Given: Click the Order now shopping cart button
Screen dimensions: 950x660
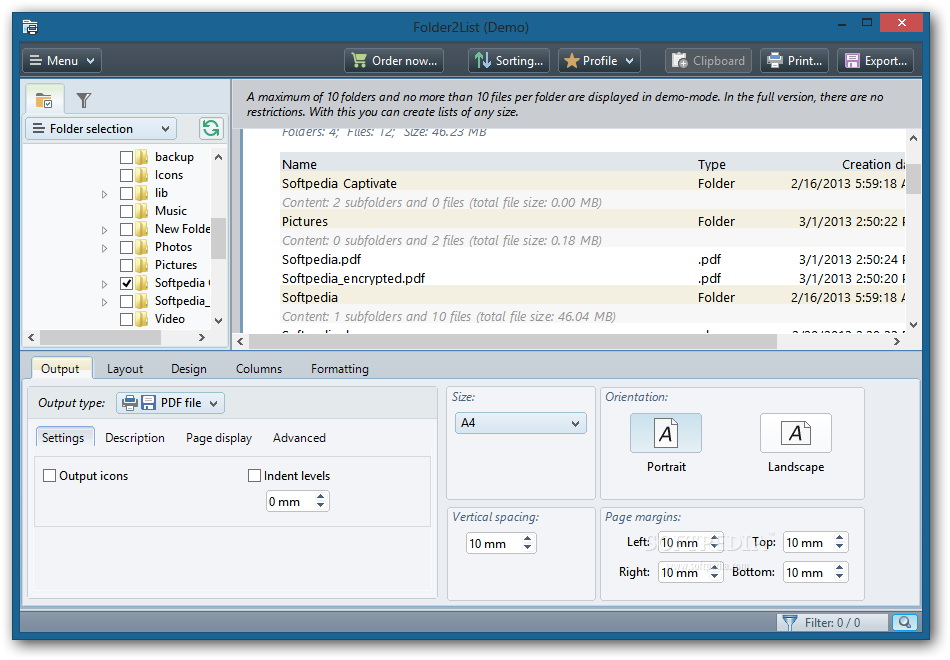Looking at the screenshot, I should pyautogui.click(x=394, y=61).
